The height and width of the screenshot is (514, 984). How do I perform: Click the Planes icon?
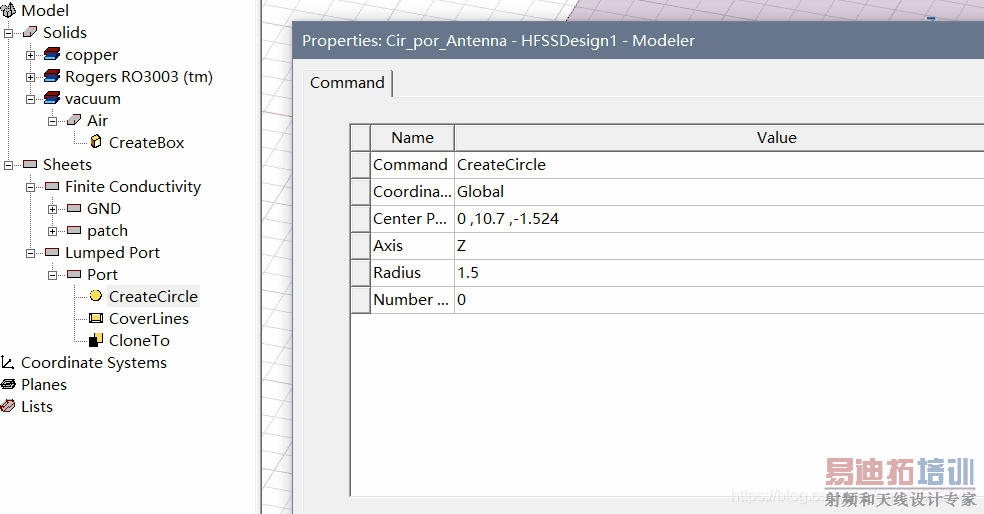[8, 384]
